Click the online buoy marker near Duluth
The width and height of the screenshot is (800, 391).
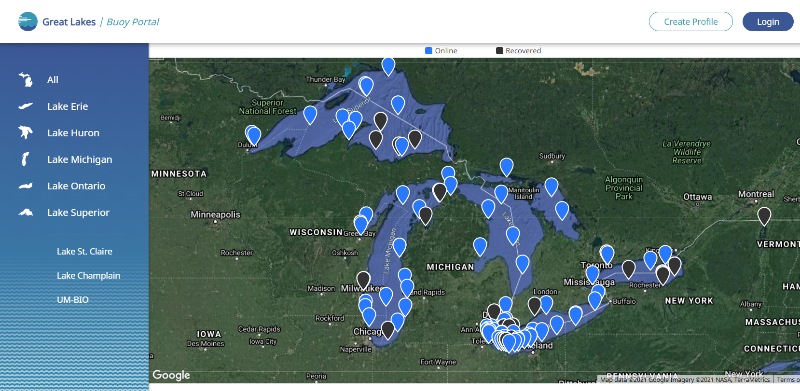point(254,136)
